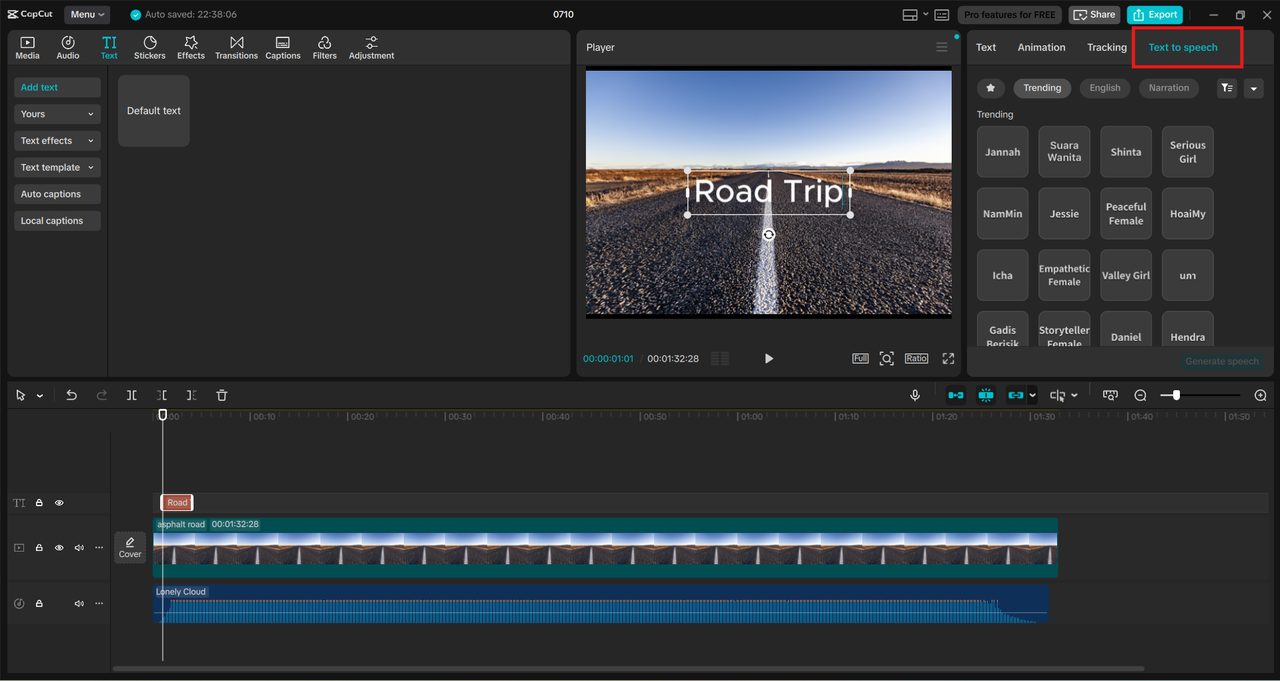This screenshot has width=1280, height=681.
Task: Click the Export button
Action: [x=1154, y=15]
